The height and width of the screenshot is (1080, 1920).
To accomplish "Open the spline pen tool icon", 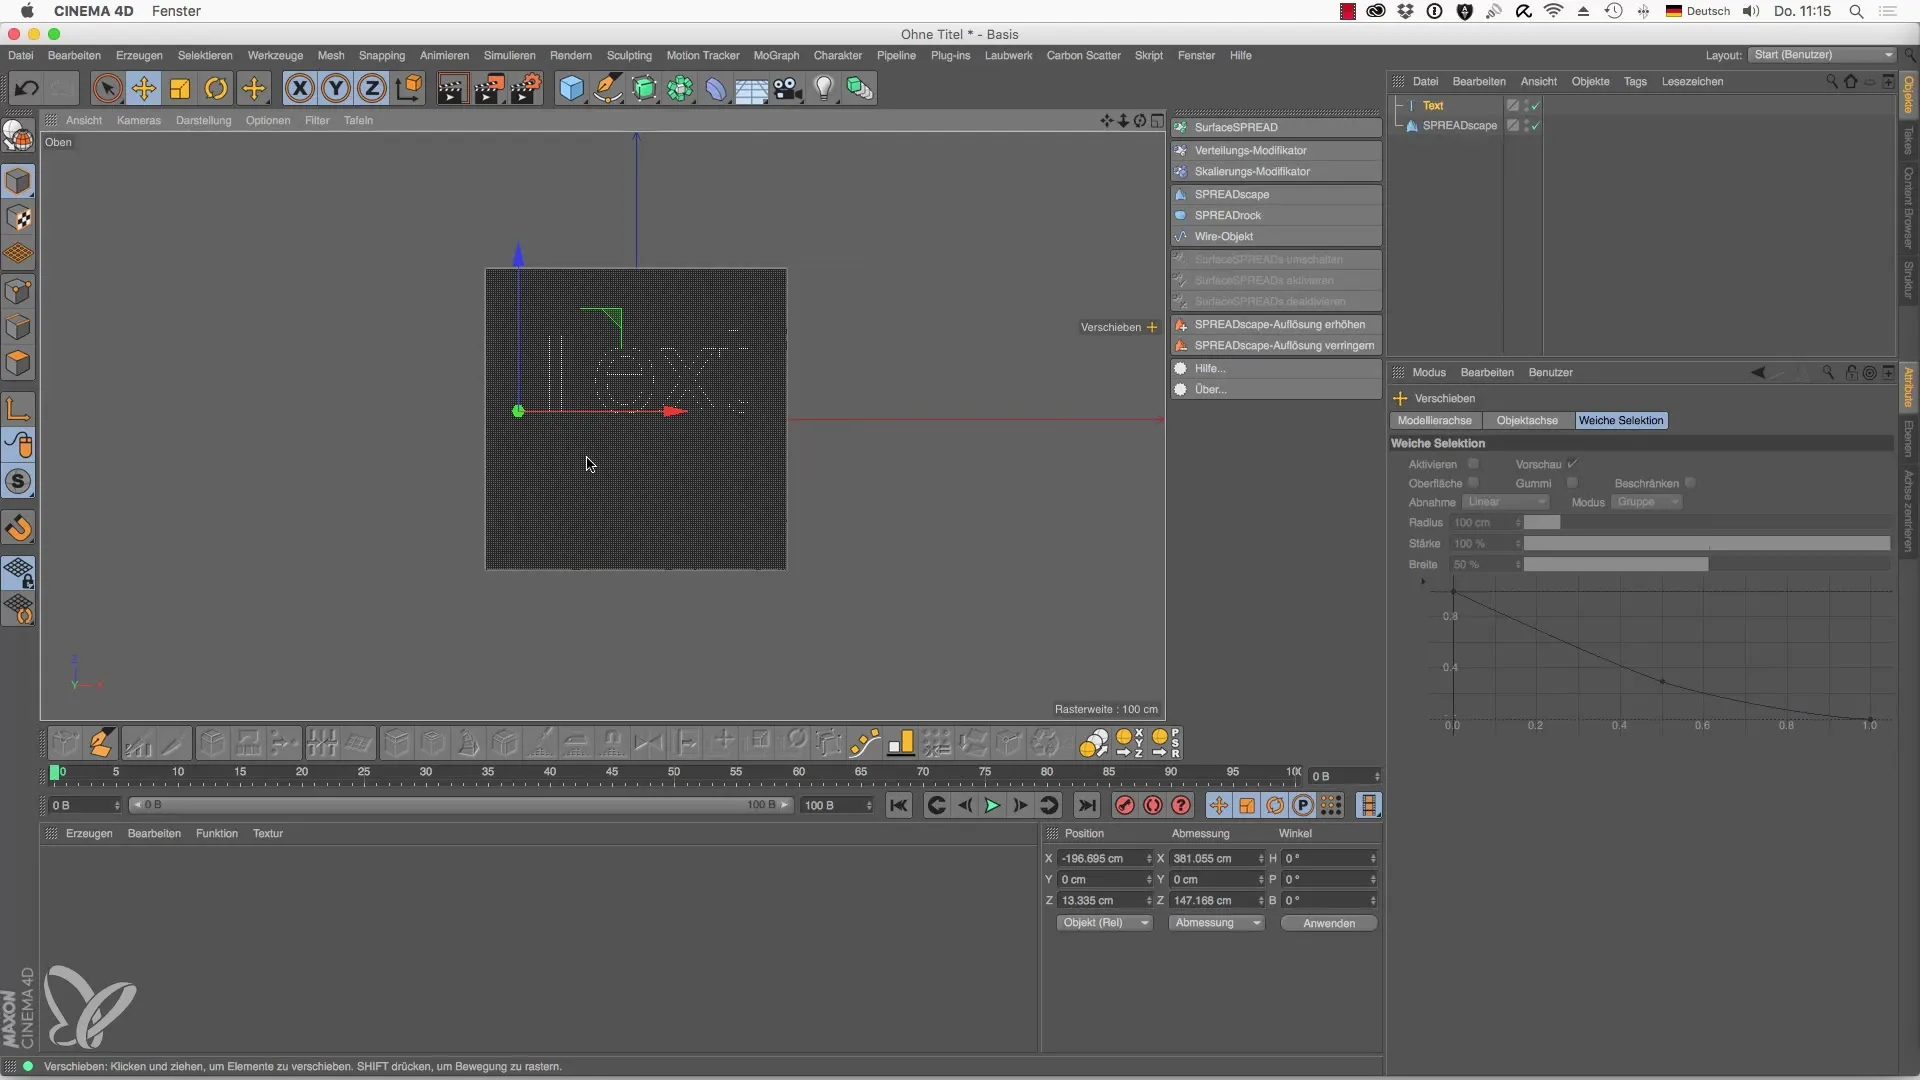I will 608,89.
